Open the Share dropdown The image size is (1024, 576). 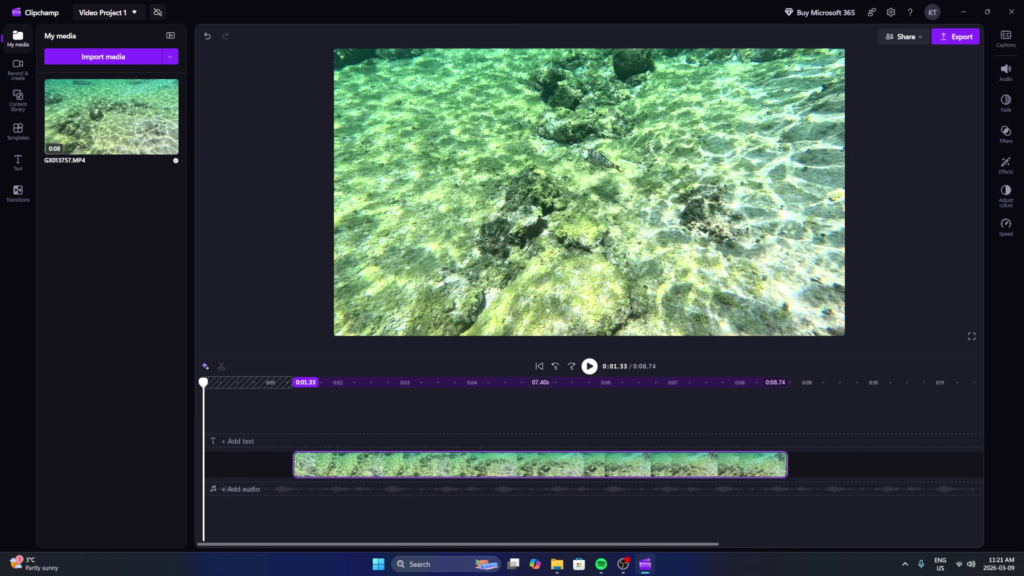click(903, 36)
